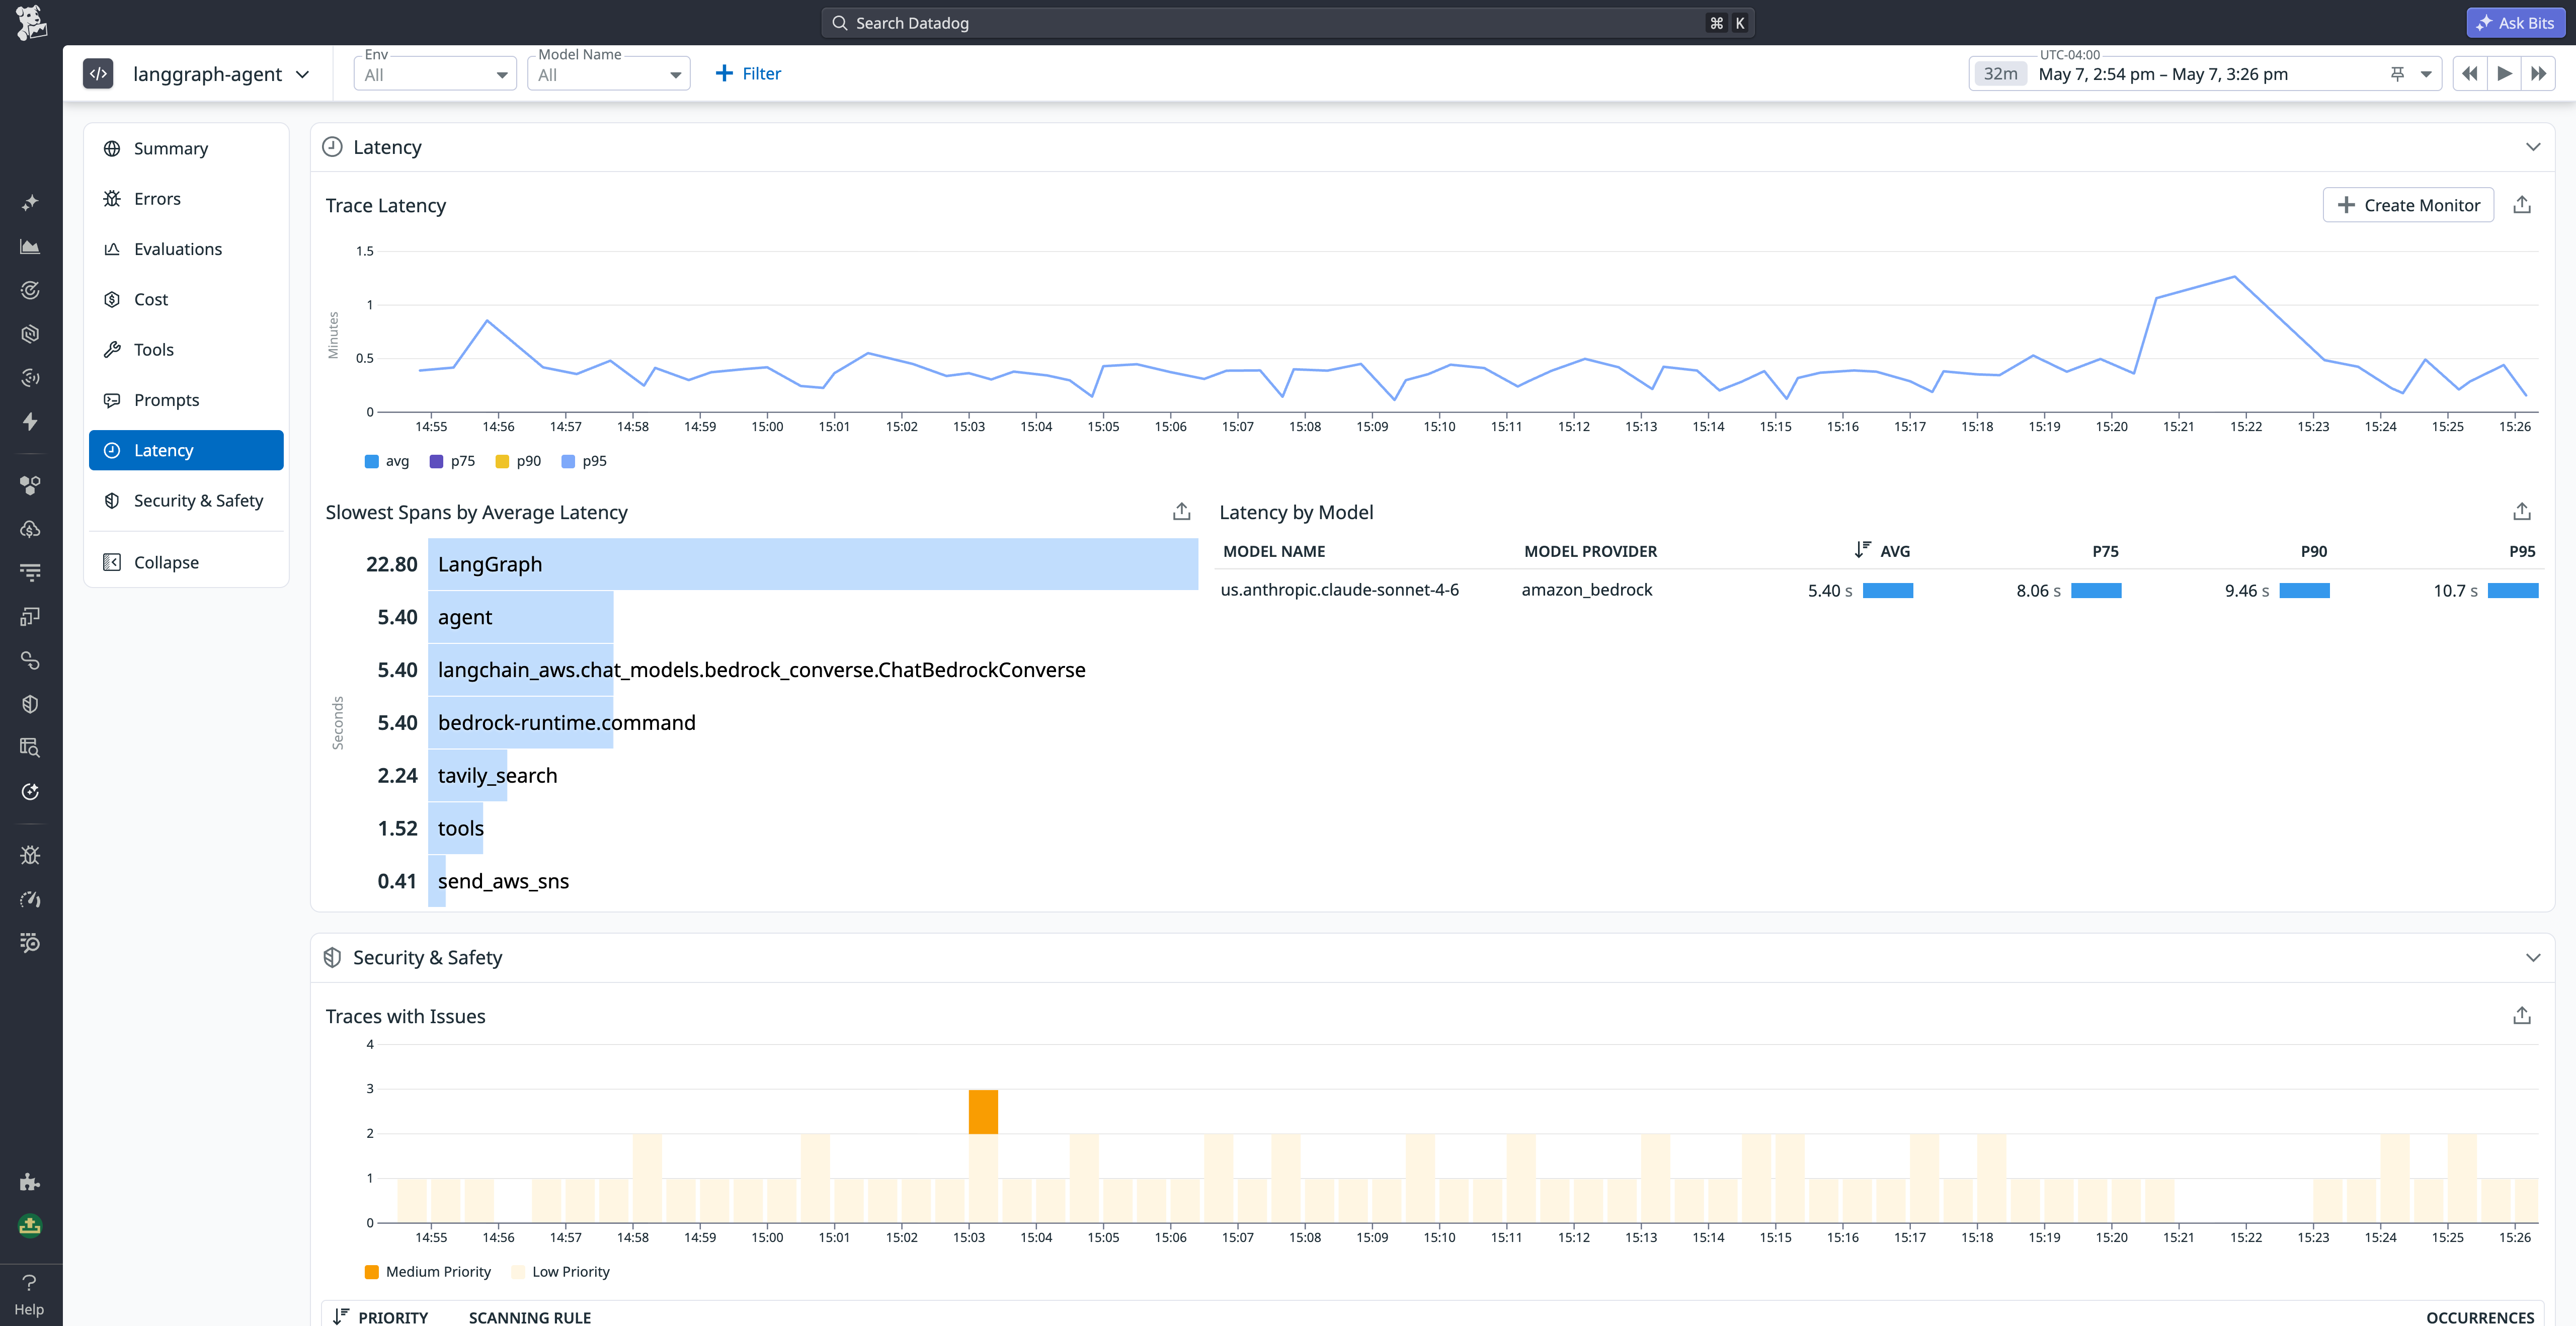
Task: Pin the time range with pin icon
Action: click(x=2397, y=74)
